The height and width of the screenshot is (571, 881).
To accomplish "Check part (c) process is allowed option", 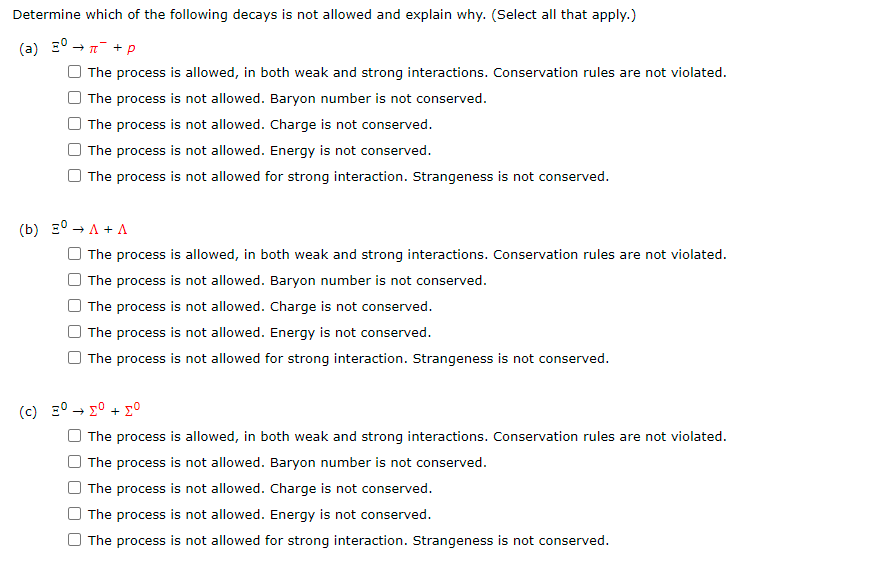I will pyautogui.click(x=74, y=436).
